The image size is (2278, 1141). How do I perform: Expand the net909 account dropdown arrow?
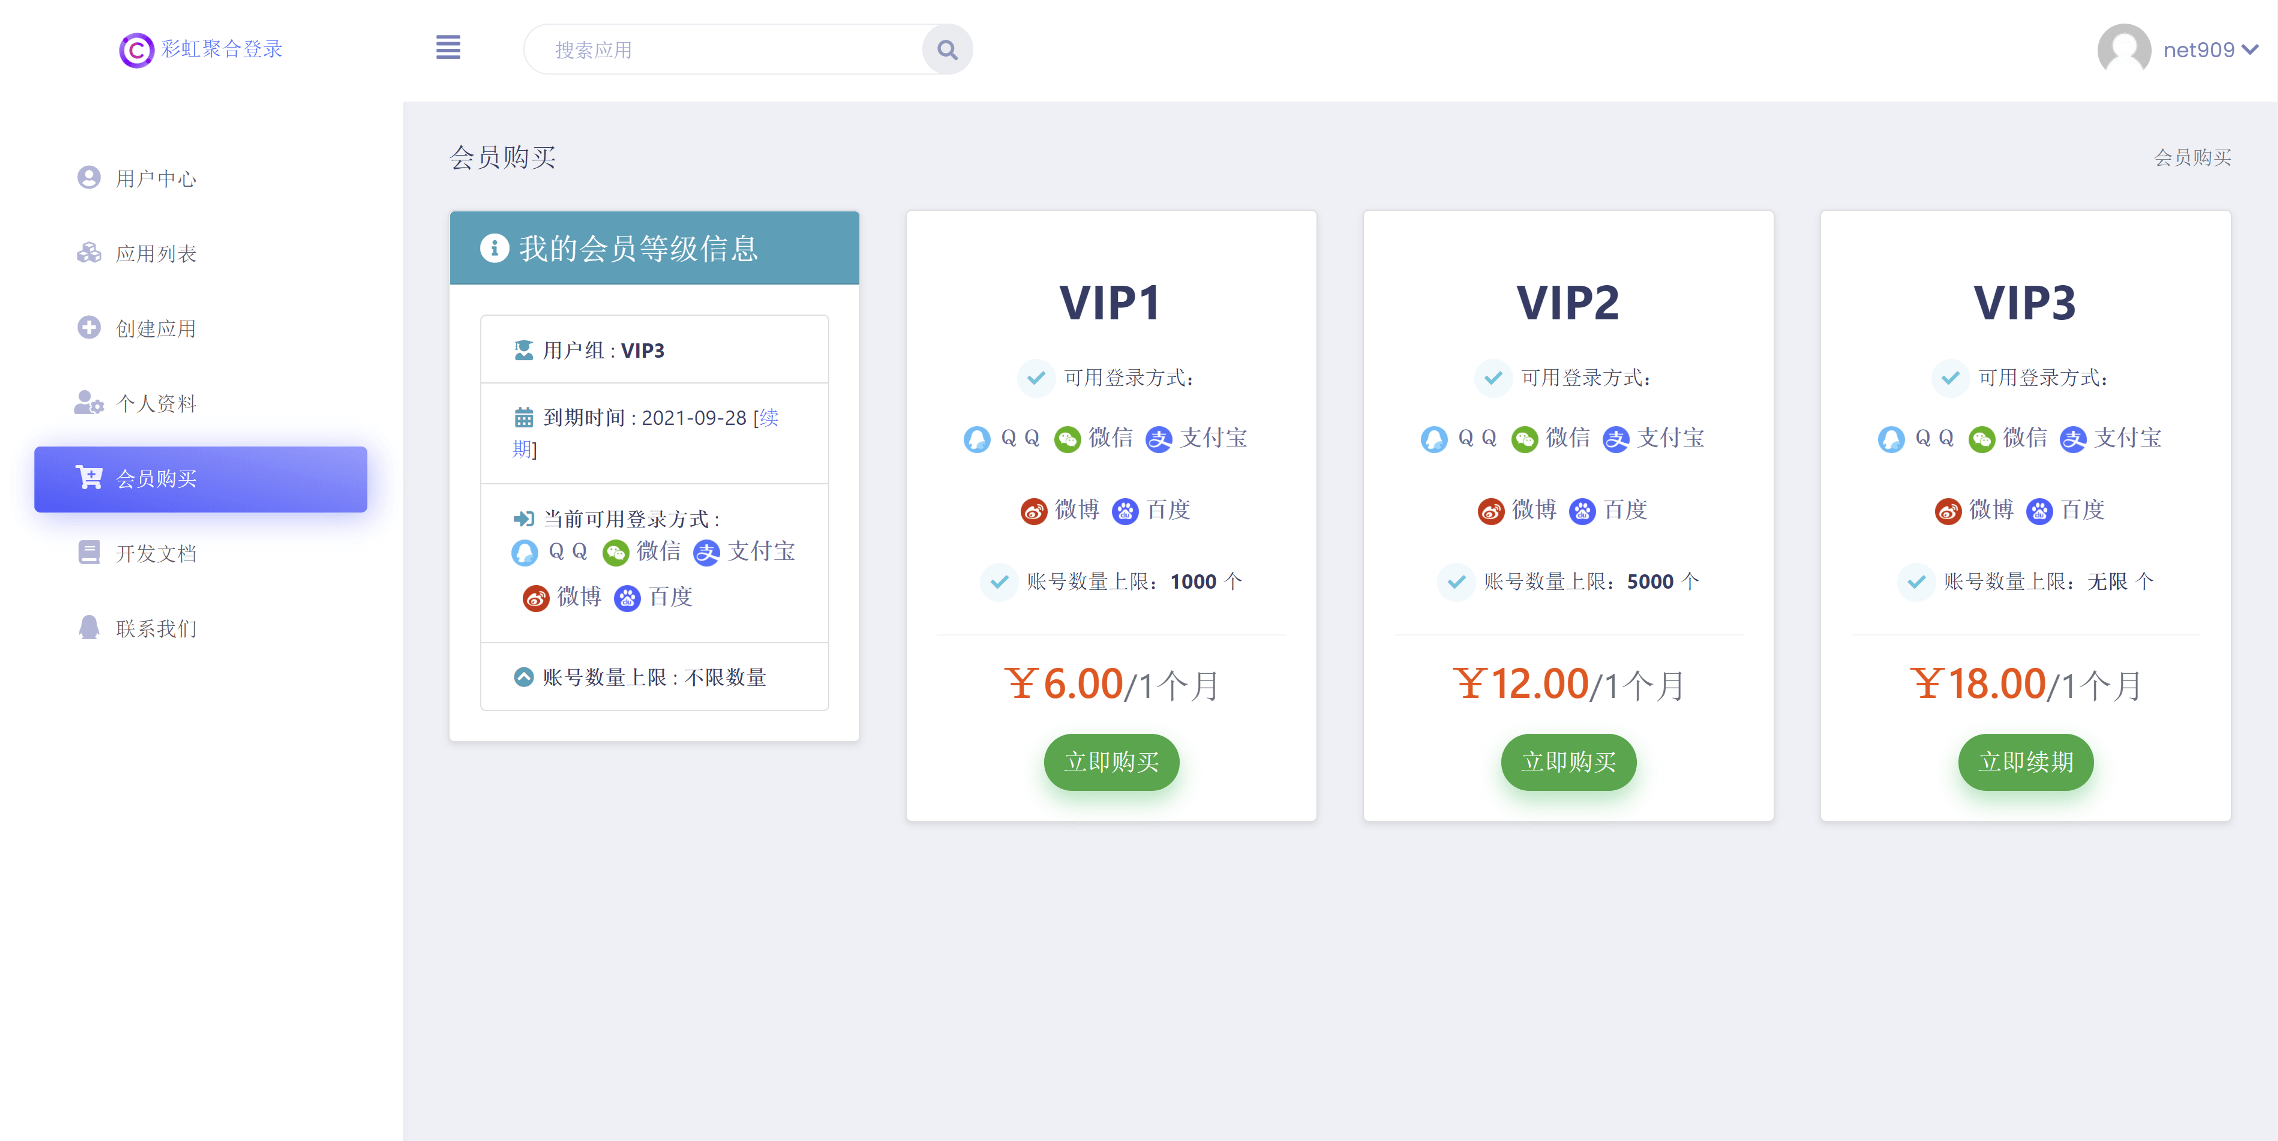click(2251, 50)
